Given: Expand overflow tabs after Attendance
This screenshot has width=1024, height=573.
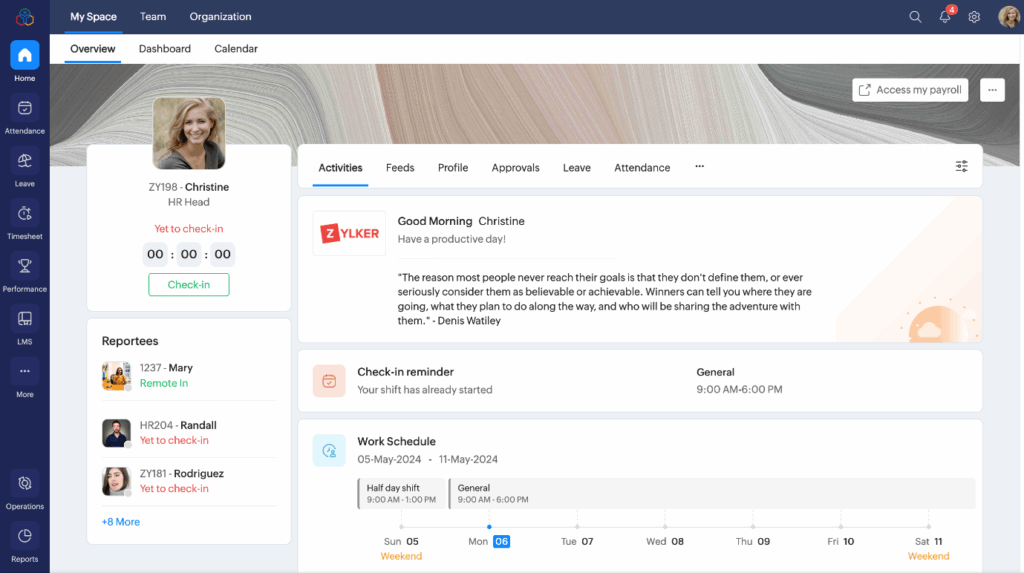Looking at the screenshot, I should pyautogui.click(x=699, y=167).
